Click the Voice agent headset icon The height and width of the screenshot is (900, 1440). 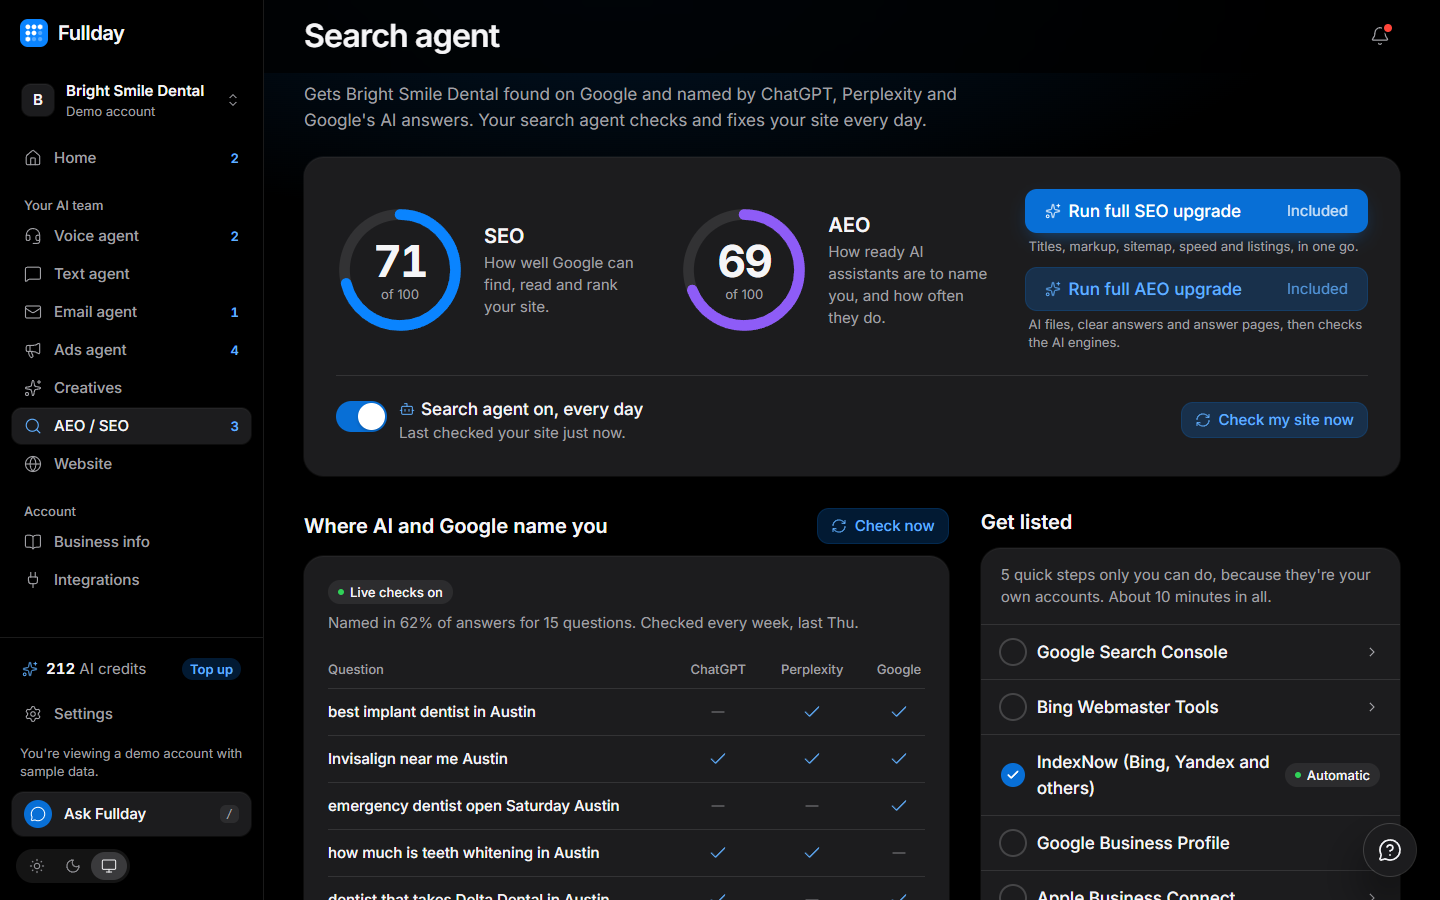[33, 236]
